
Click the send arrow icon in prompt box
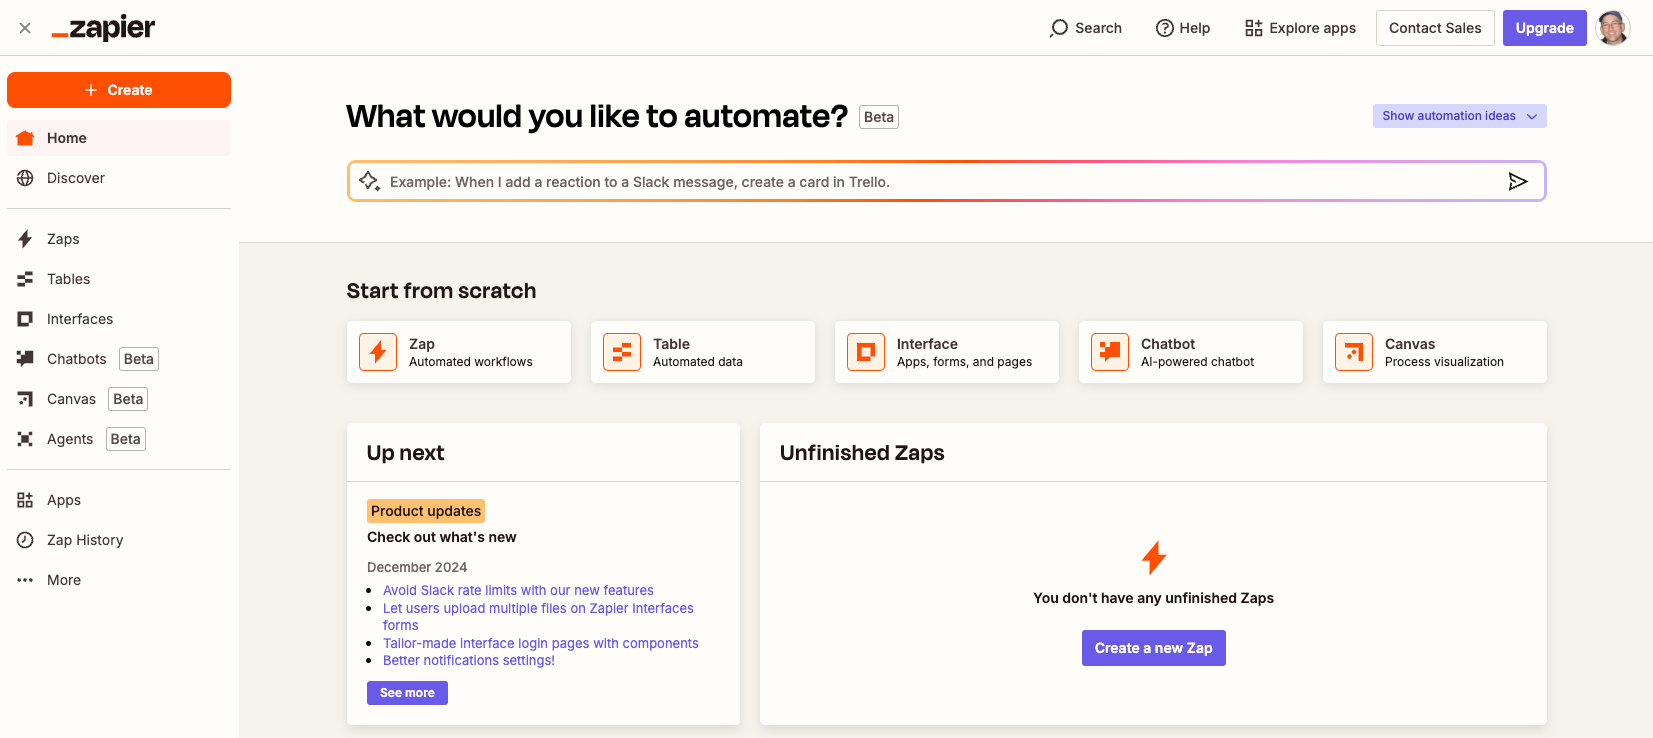click(x=1518, y=181)
